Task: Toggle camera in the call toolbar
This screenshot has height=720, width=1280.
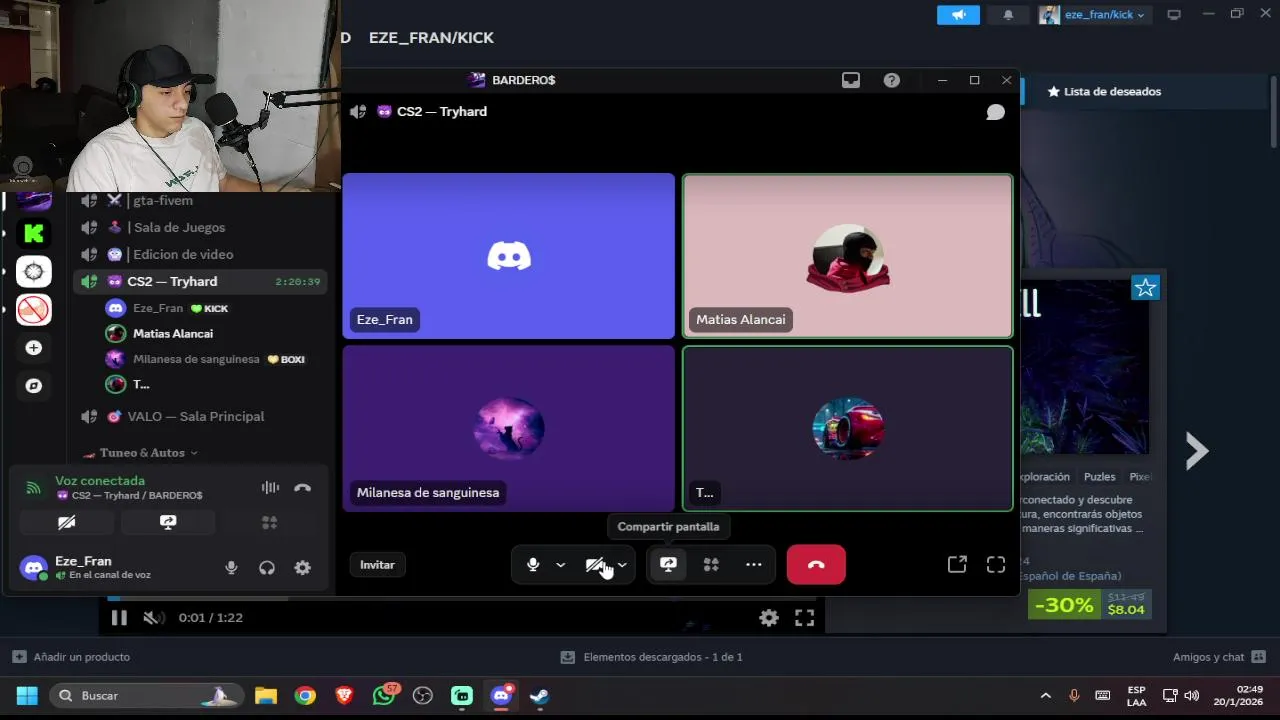Action: (x=594, y=565)
